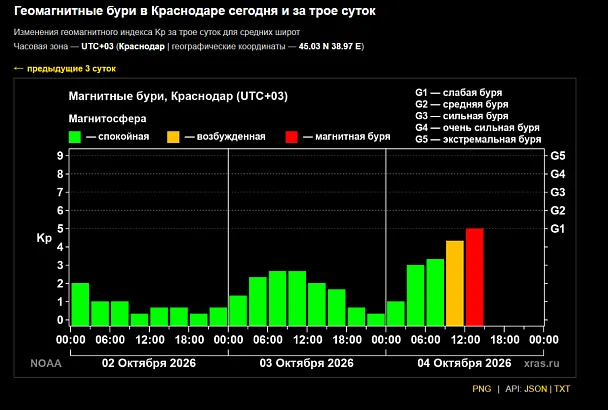Viewport: 608px width, 410px height.
Task: Open the TXT API link
Action: pyautogui.click(x=562, y=389)
